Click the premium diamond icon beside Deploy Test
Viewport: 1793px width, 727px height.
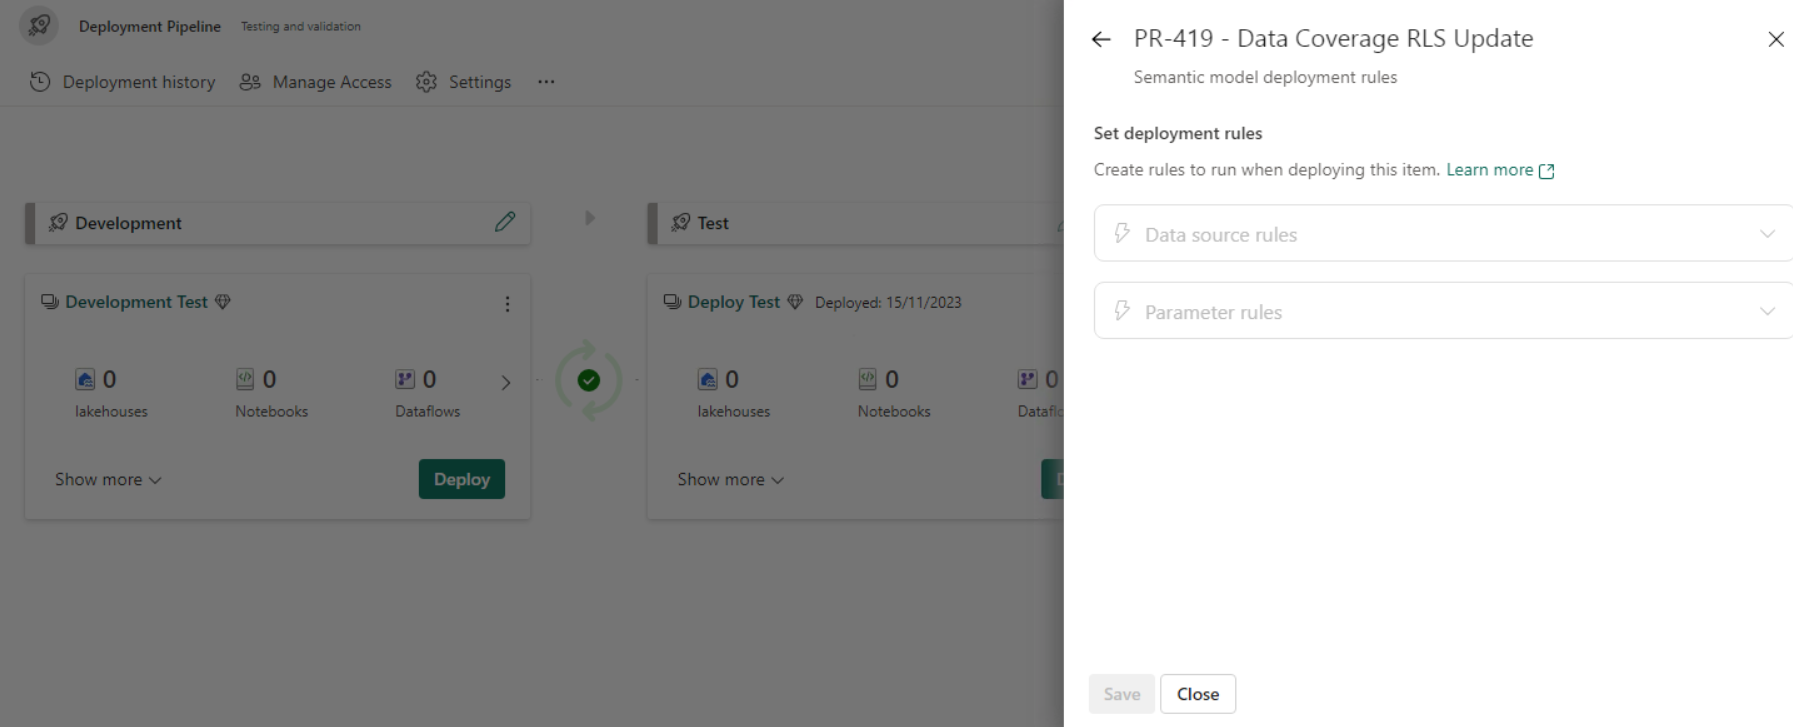tap(795, 302)
